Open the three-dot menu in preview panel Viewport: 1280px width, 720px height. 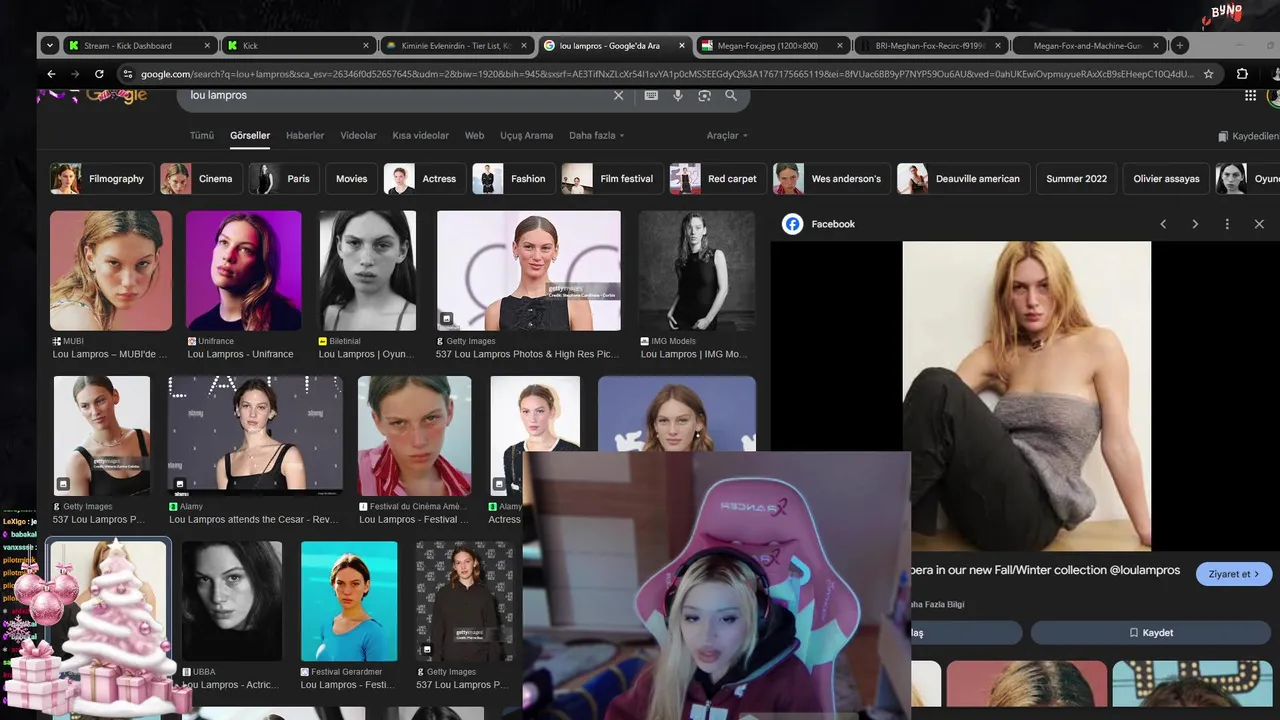point(1227,224)
